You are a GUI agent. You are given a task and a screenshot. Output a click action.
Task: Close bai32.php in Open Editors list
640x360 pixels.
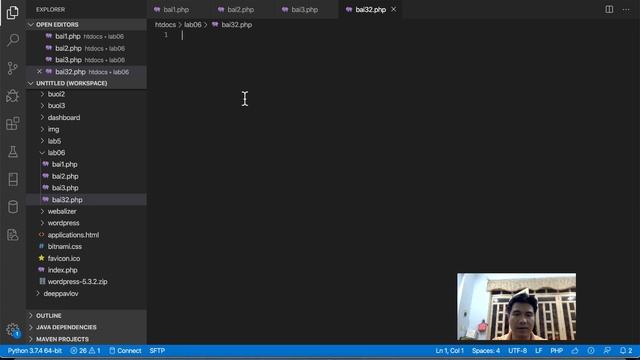(x=39, y=71)
